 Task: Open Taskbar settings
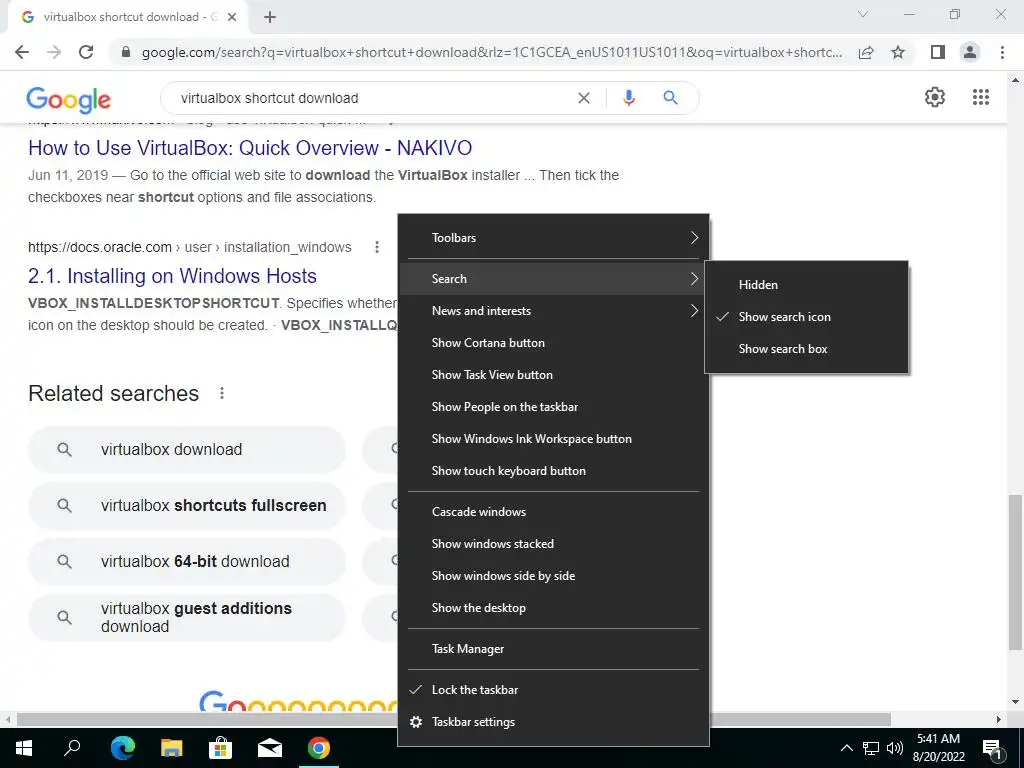tap(553, 722)
